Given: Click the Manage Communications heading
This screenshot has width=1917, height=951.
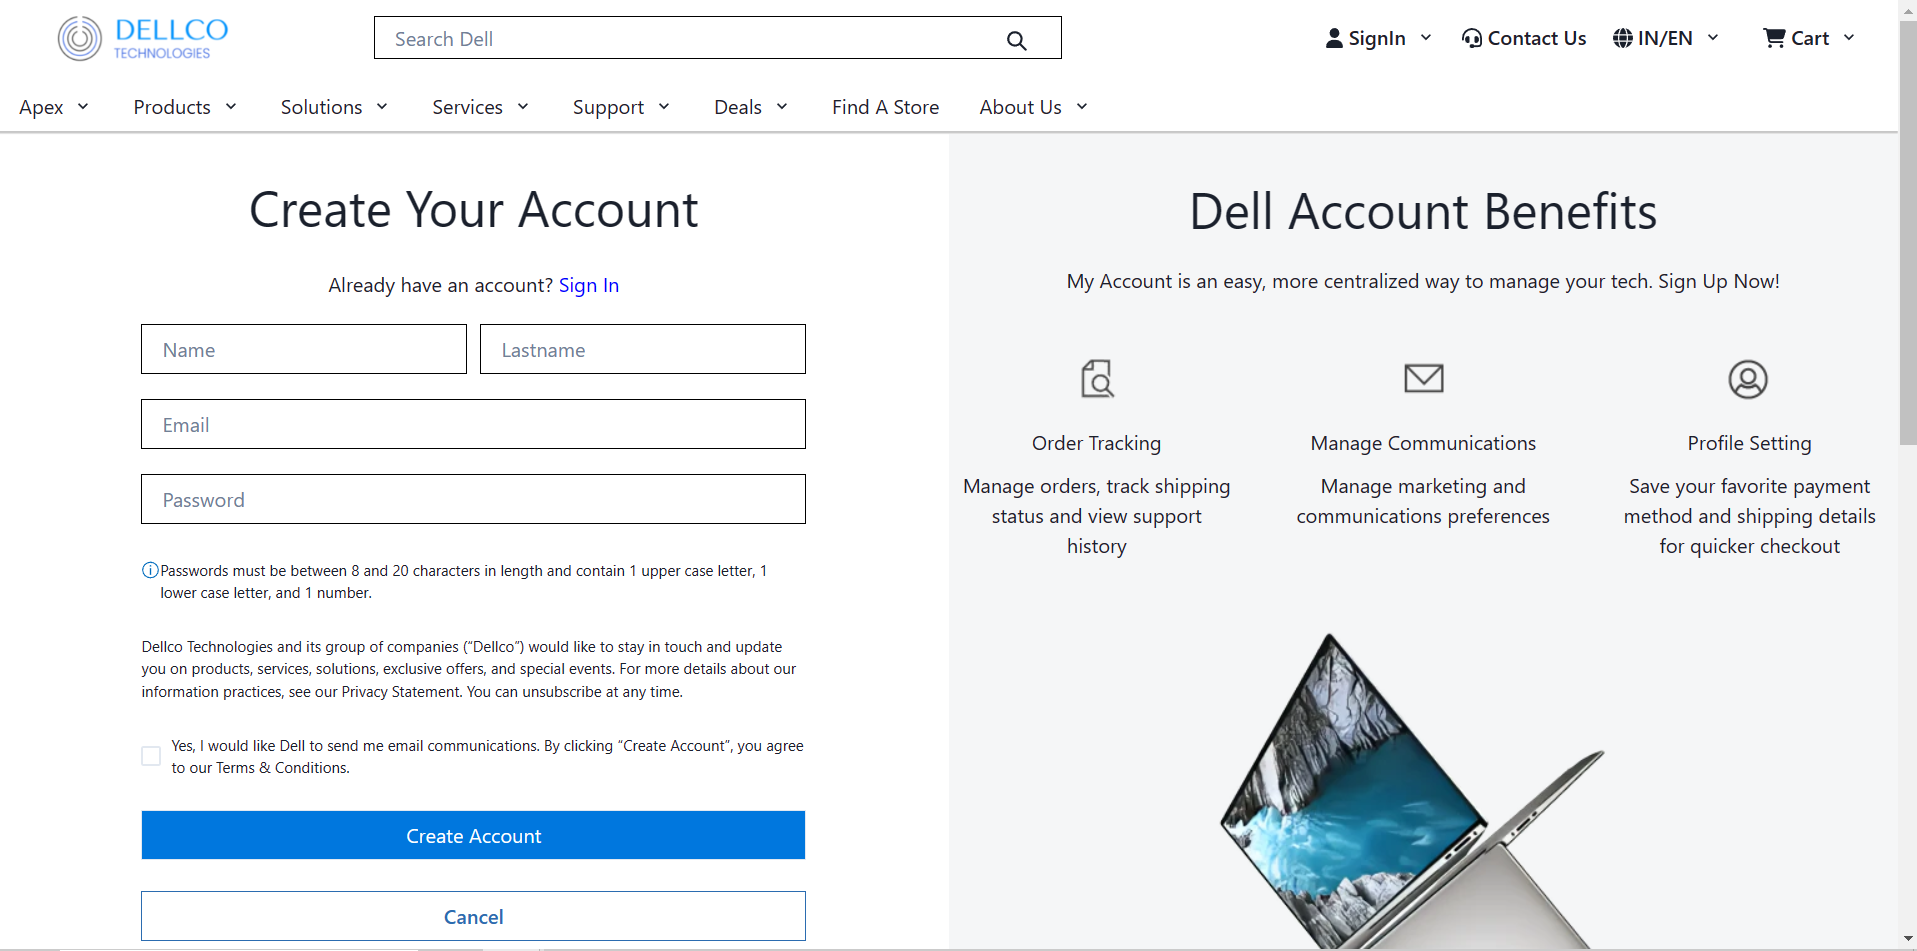Looking at the screenshot, I should (1423, 443).
